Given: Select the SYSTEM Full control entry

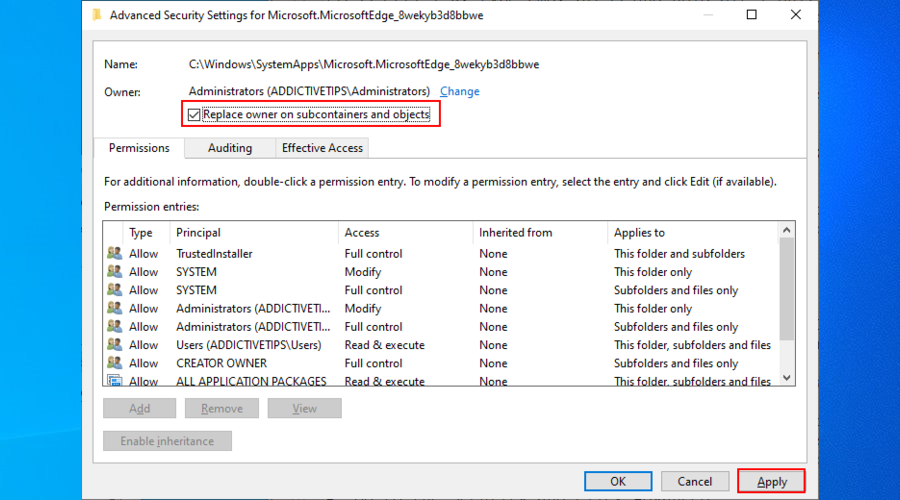Looking at the screenshot, I should [x=441, y=290].
